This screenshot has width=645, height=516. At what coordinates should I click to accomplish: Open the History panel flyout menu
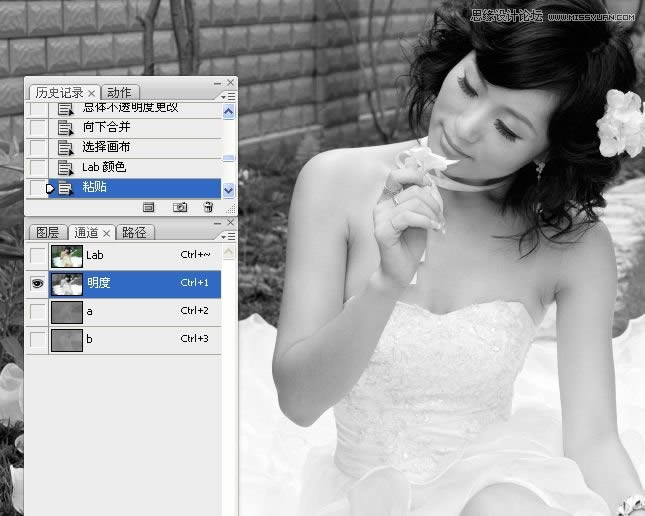pyautogui.click(x=230, y=96)
